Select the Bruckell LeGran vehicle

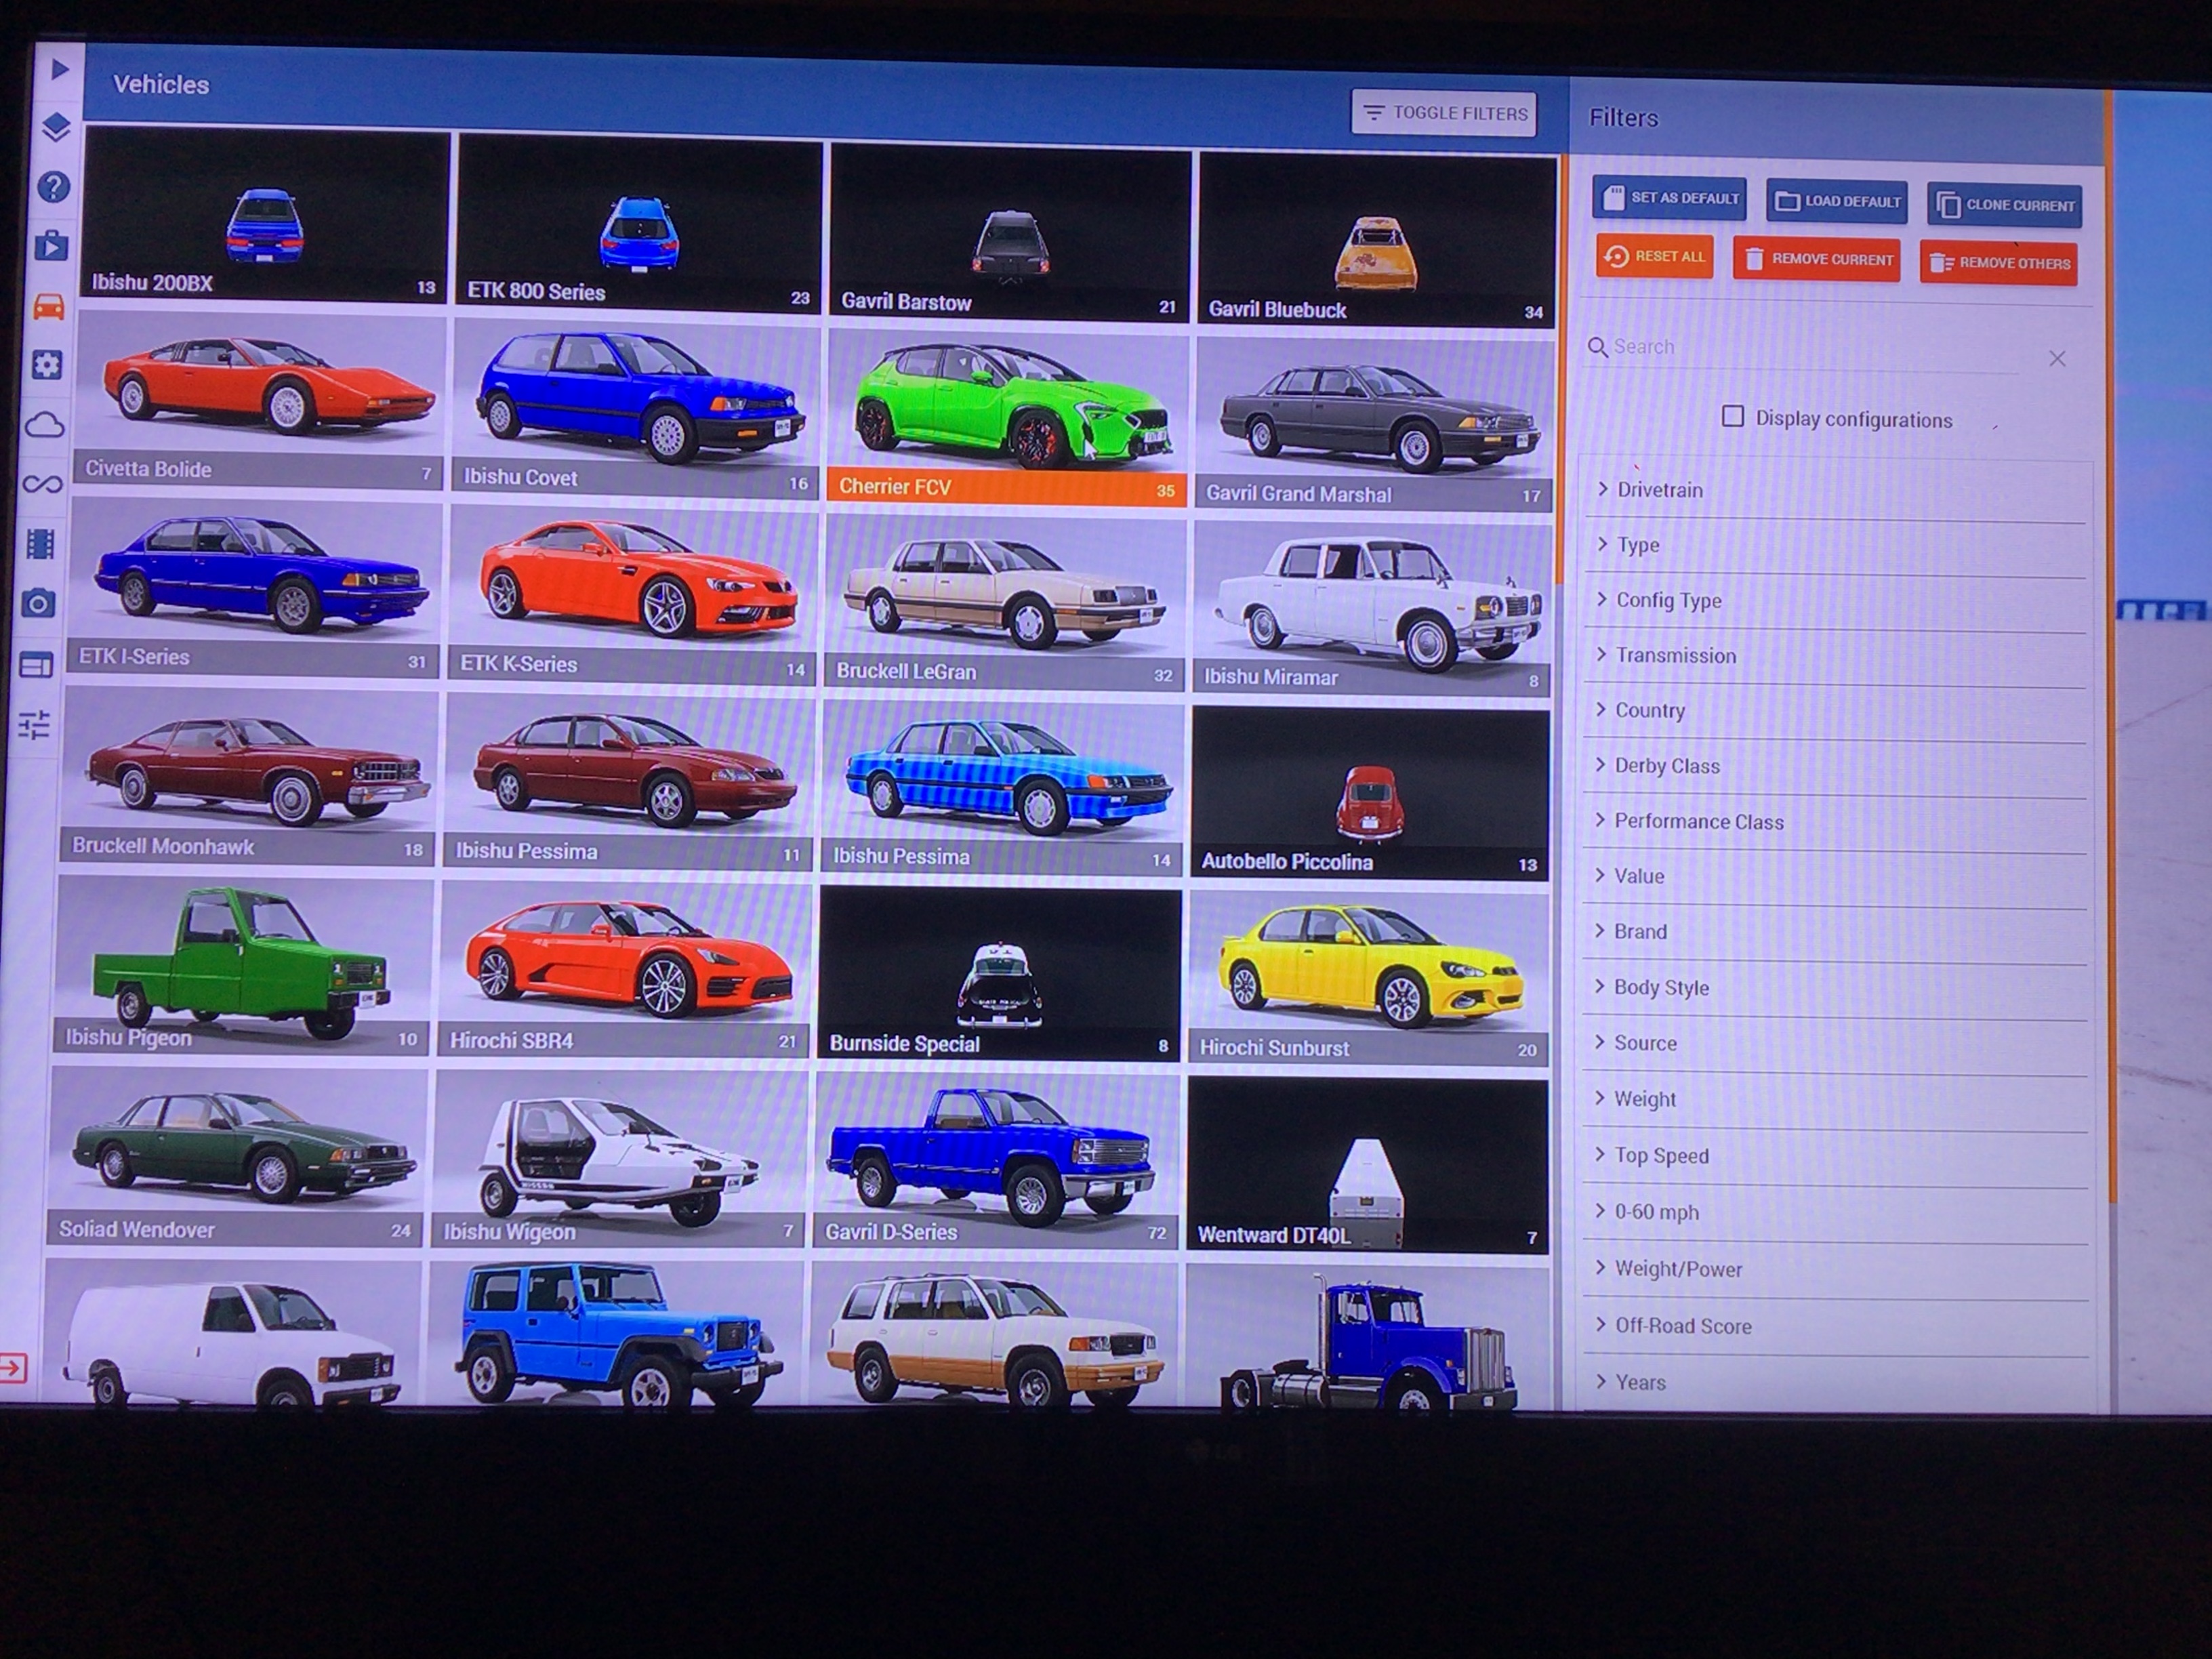[x=1005, y=602]
